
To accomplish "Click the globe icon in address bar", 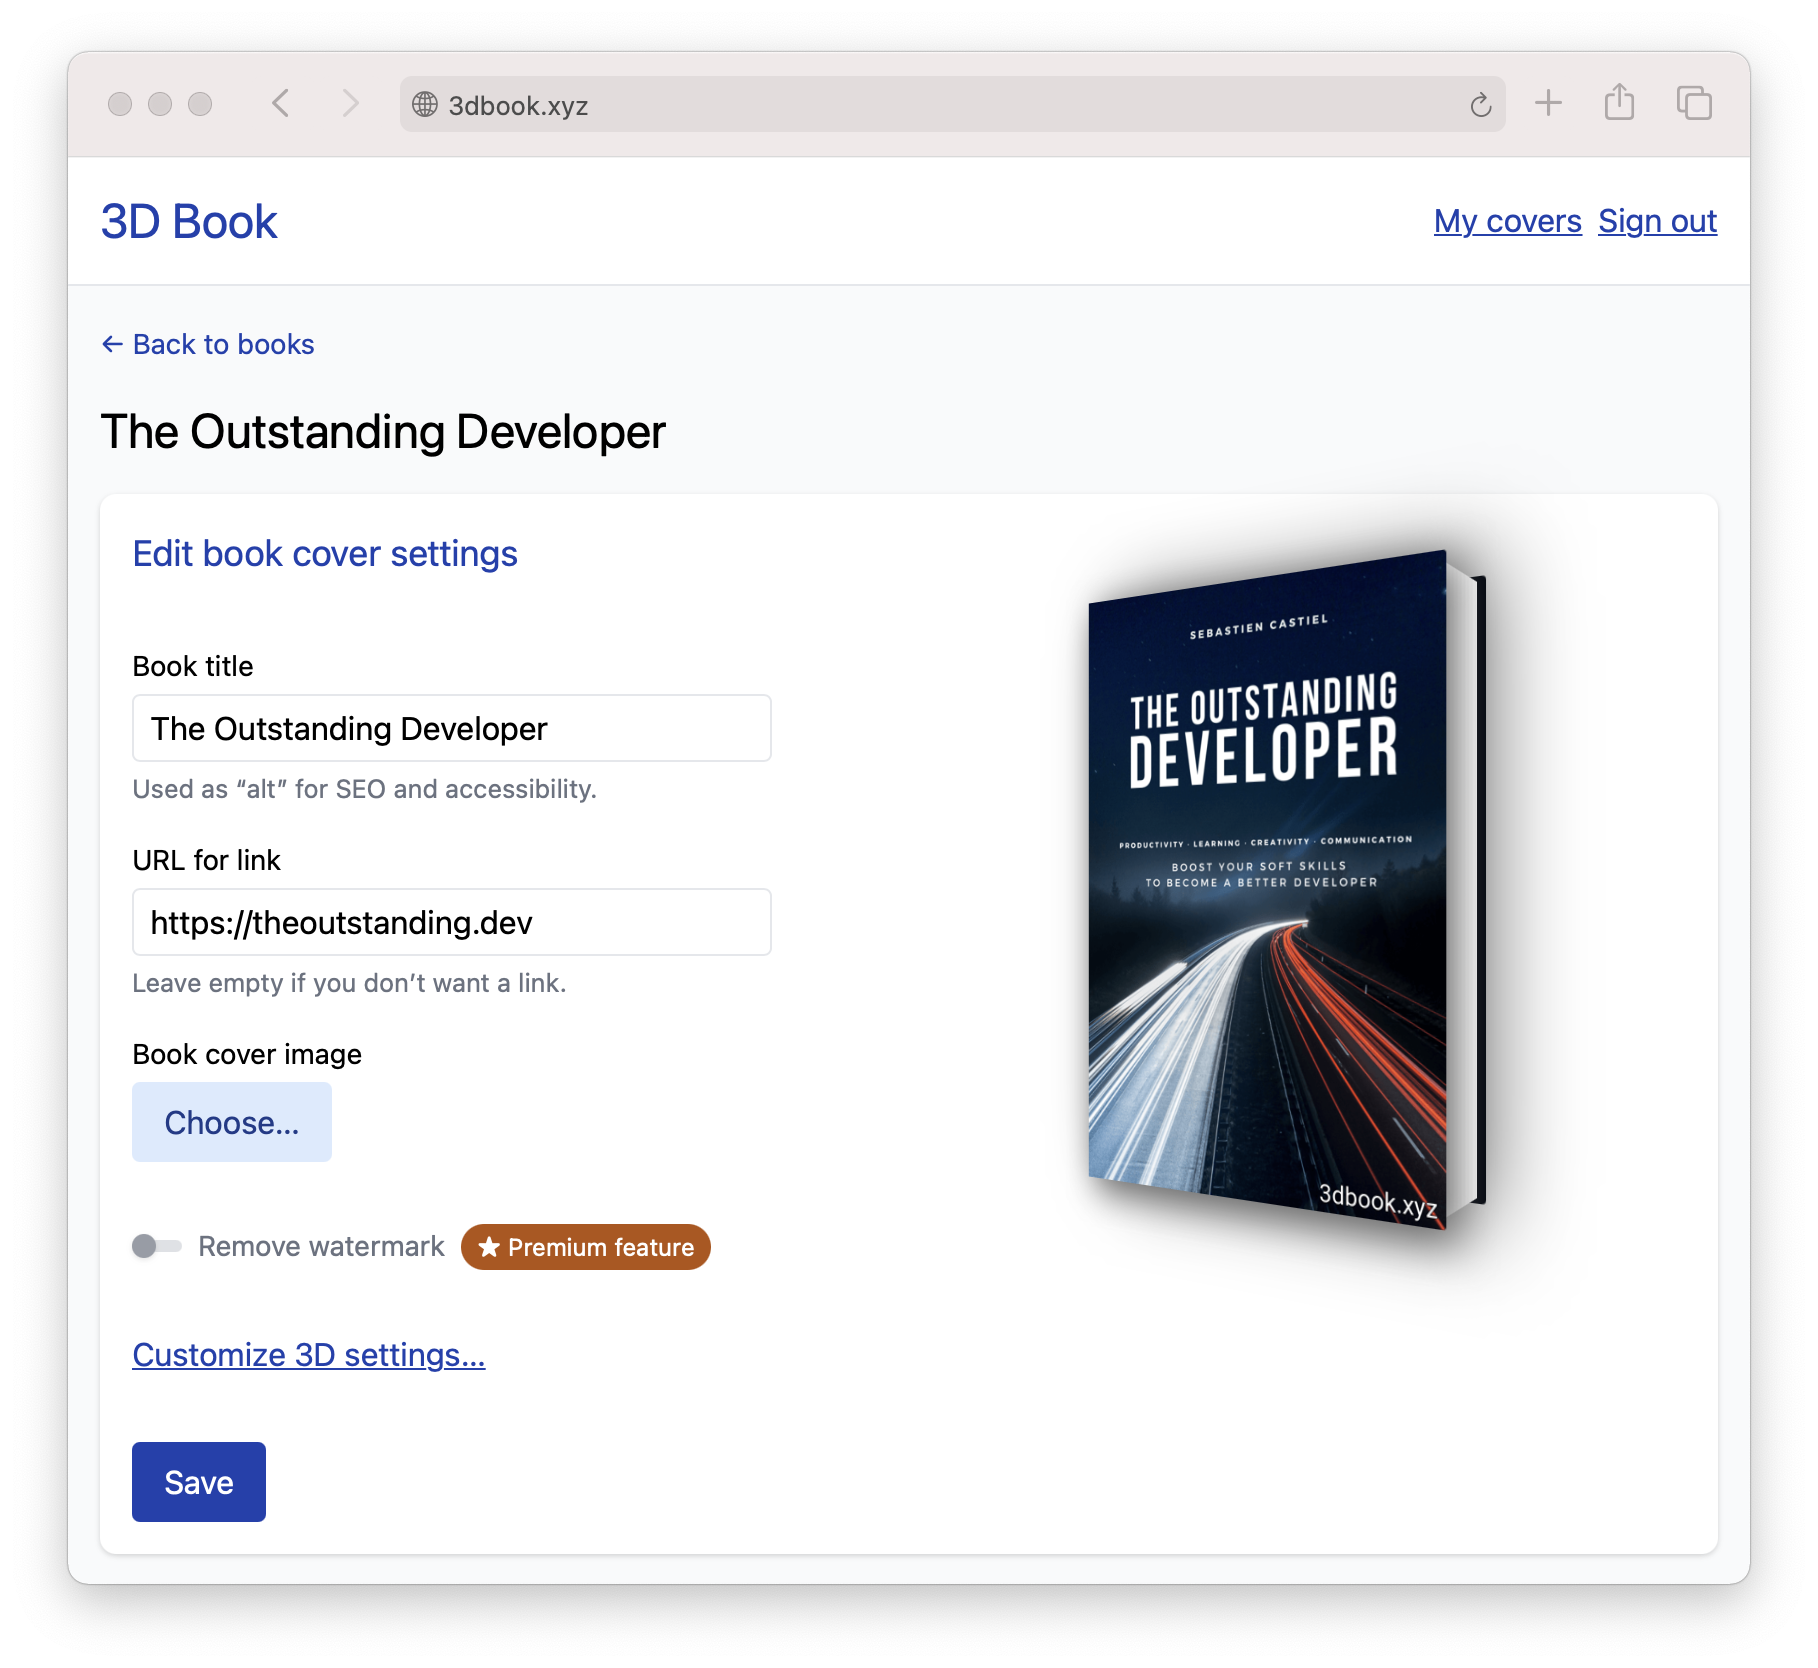I will (x=425, y=104).
